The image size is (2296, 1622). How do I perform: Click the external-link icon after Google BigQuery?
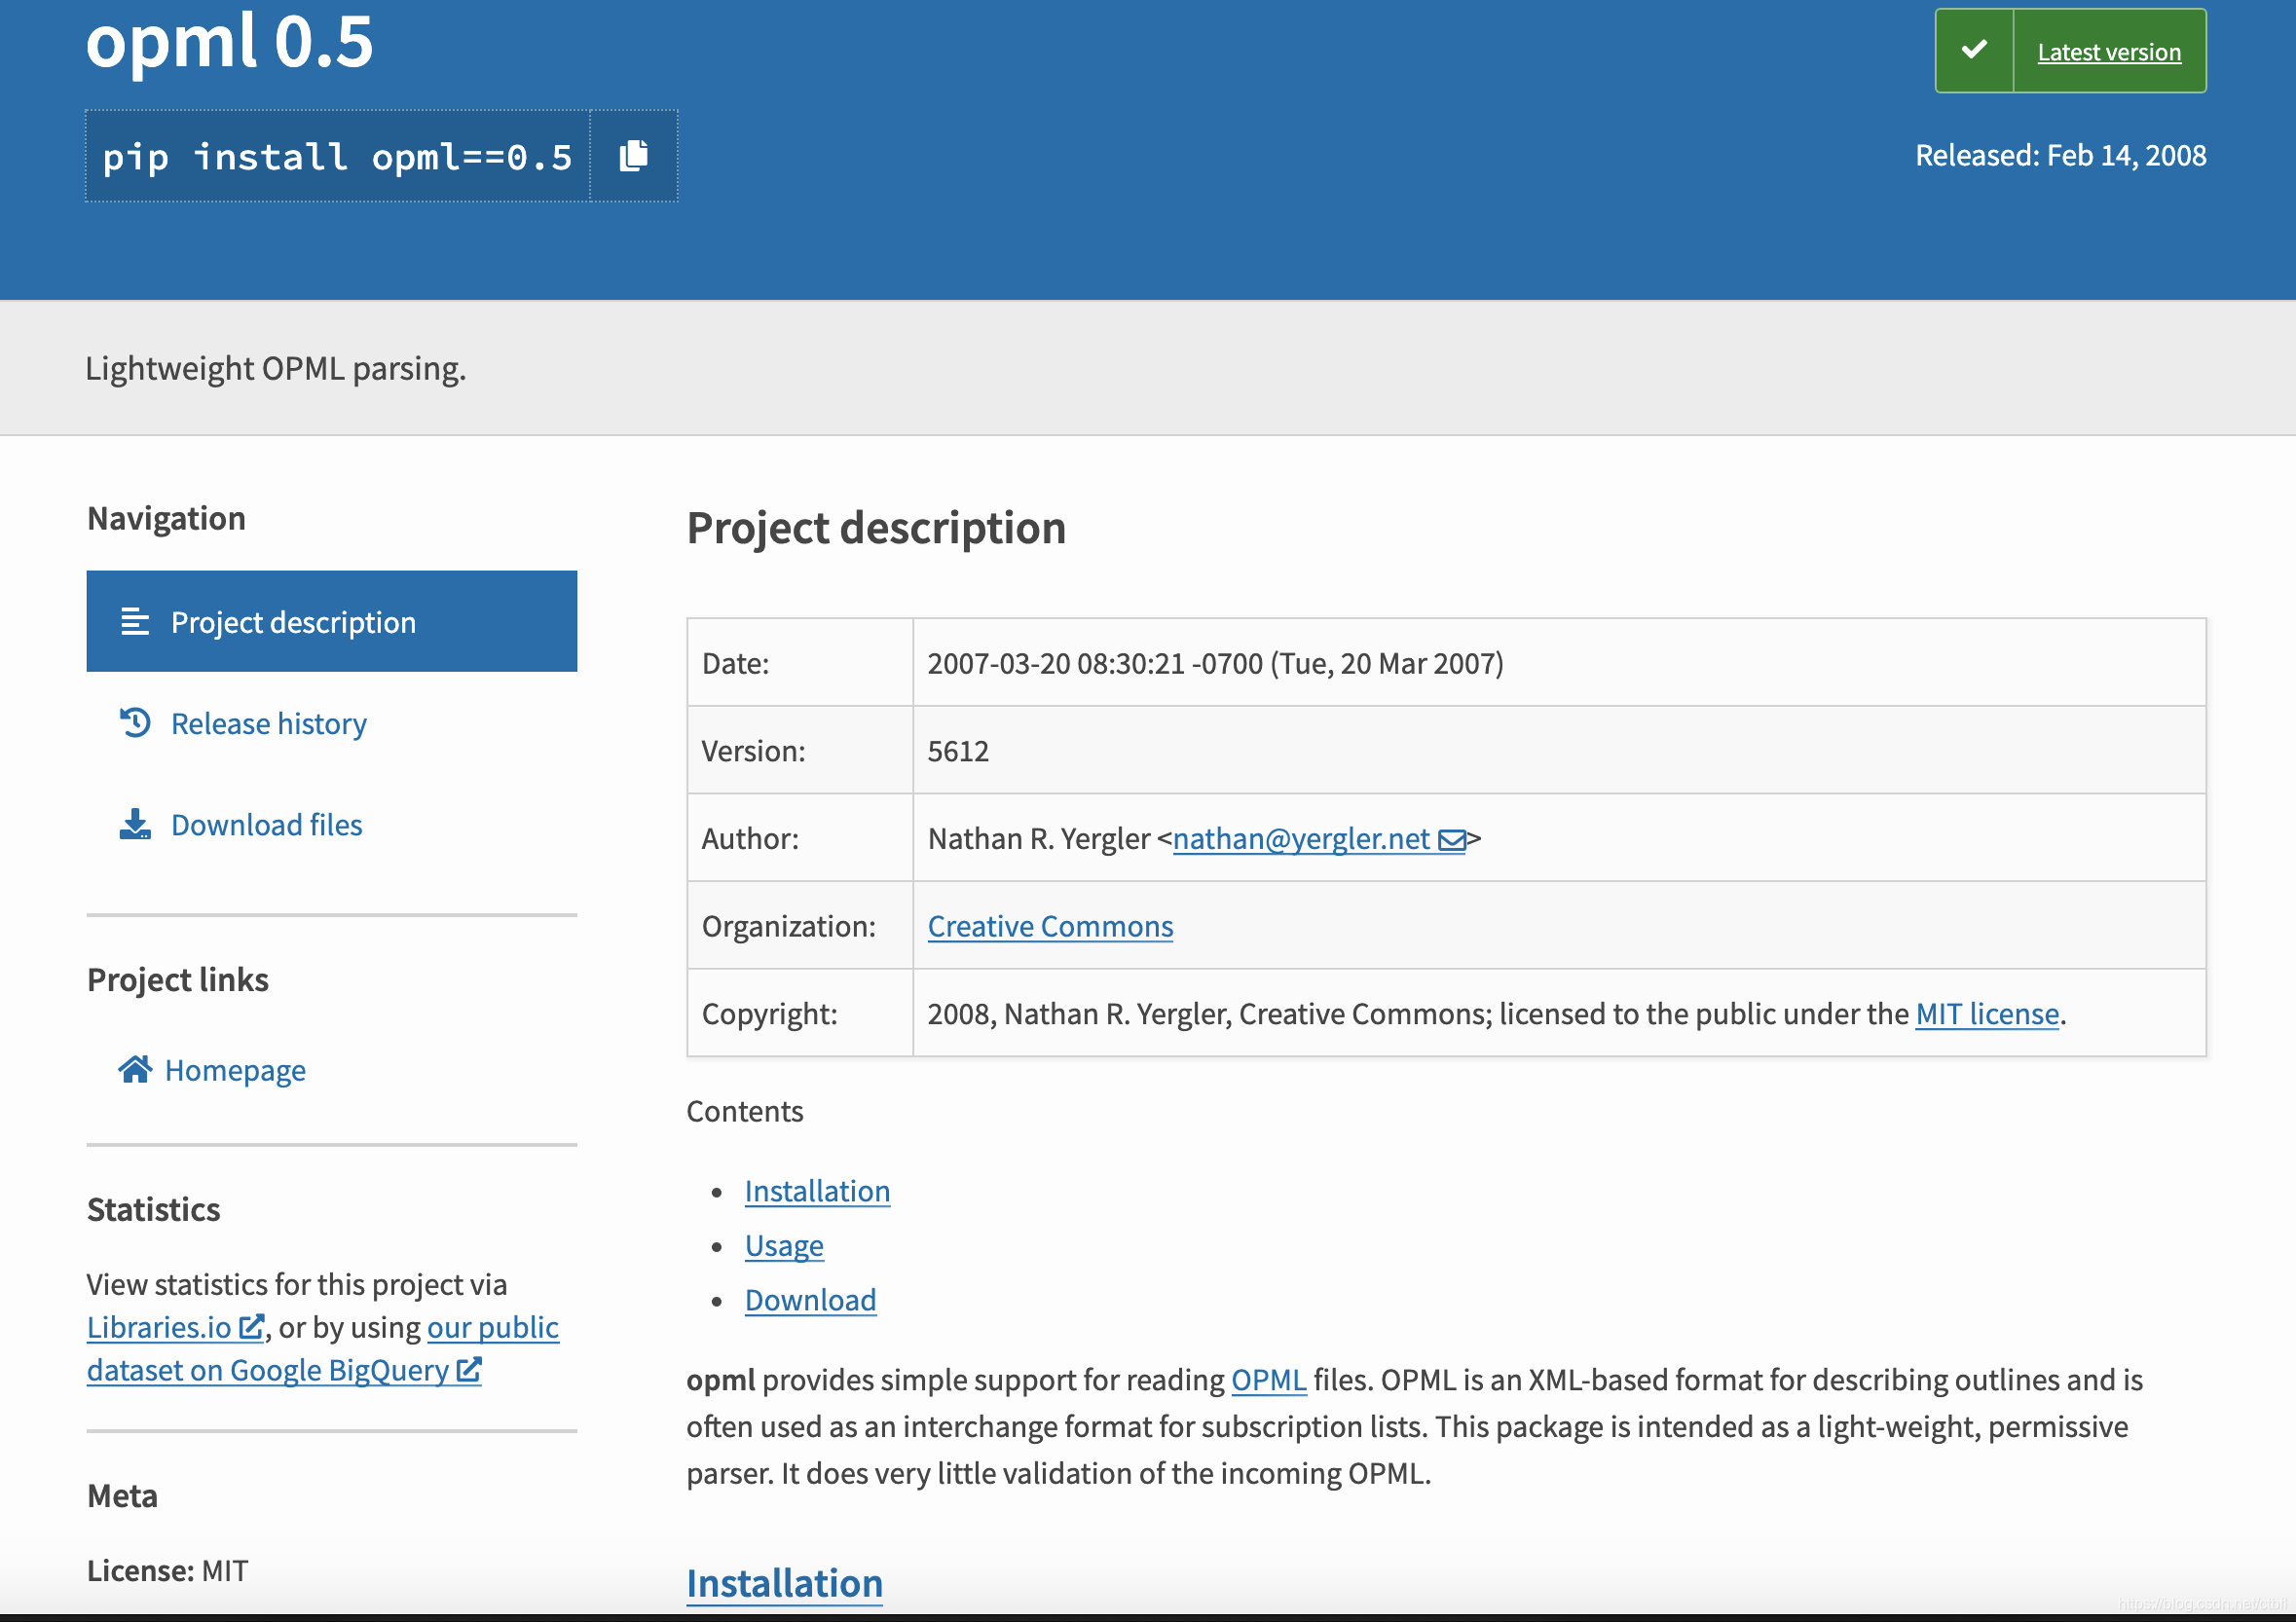click(469, 1370)
